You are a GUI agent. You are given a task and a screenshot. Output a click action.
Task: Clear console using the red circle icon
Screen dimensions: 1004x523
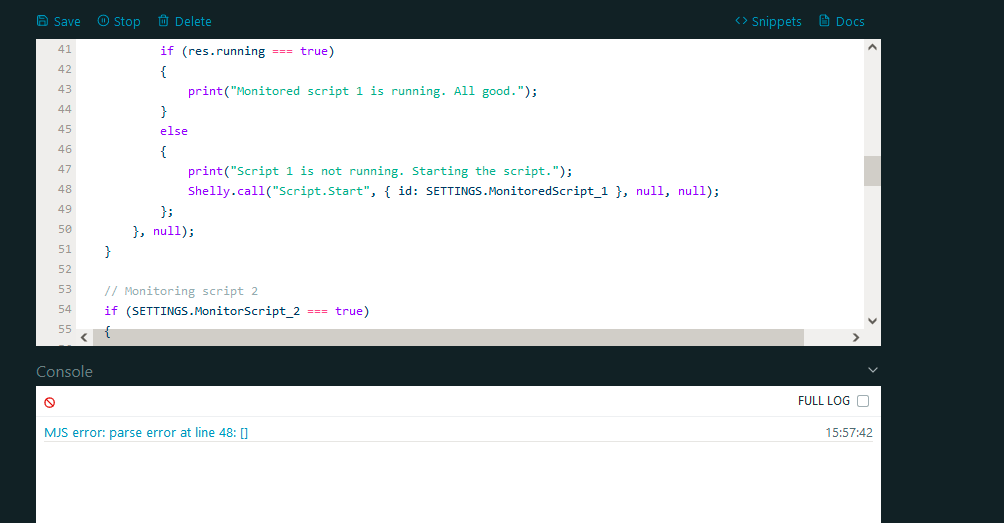click(50, 402)
